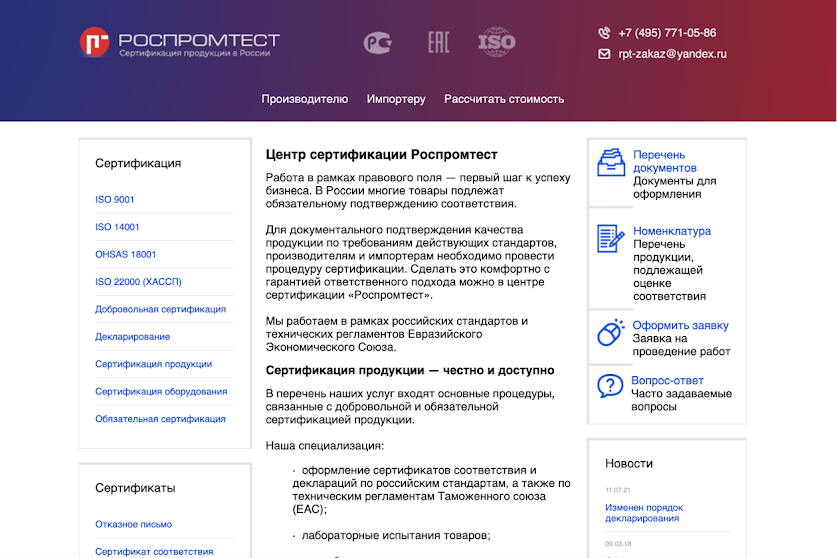Click the Наша специализация: text
The width and height of the screenshot is (837, 558).
pyautogui.click(x=325, y=445)
